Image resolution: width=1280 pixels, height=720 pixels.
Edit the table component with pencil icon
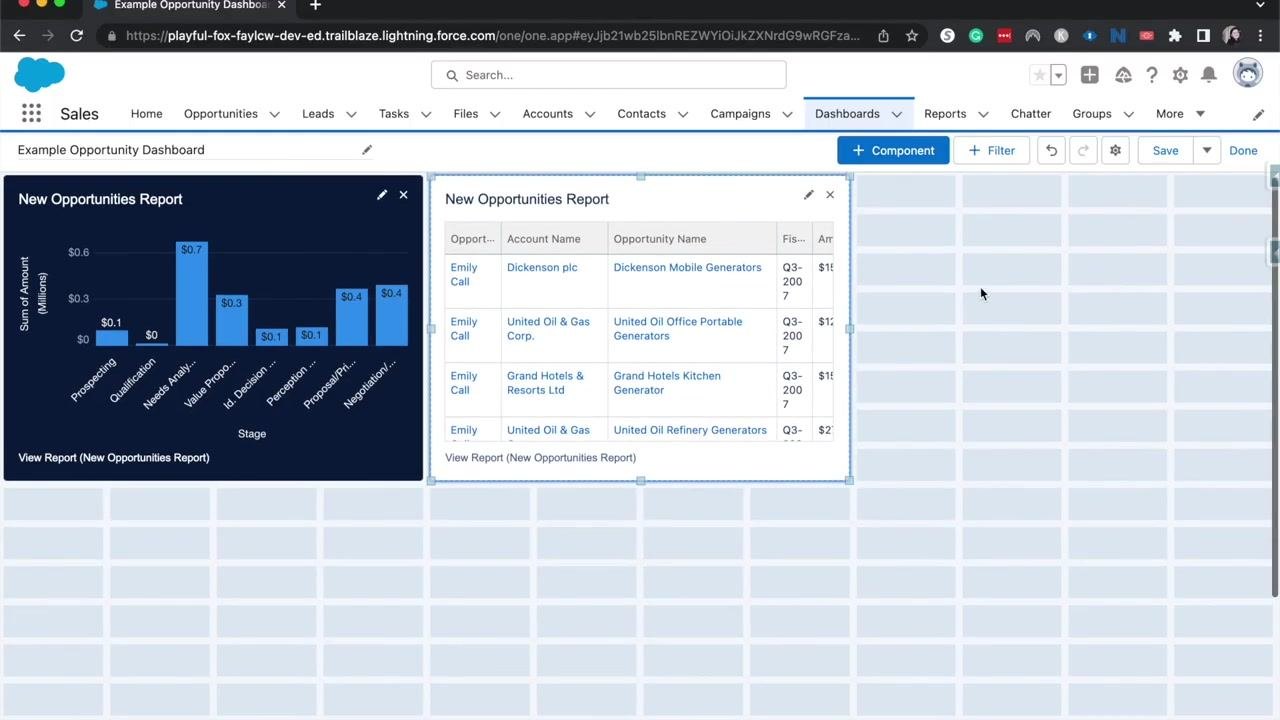[x=809, y=195]
